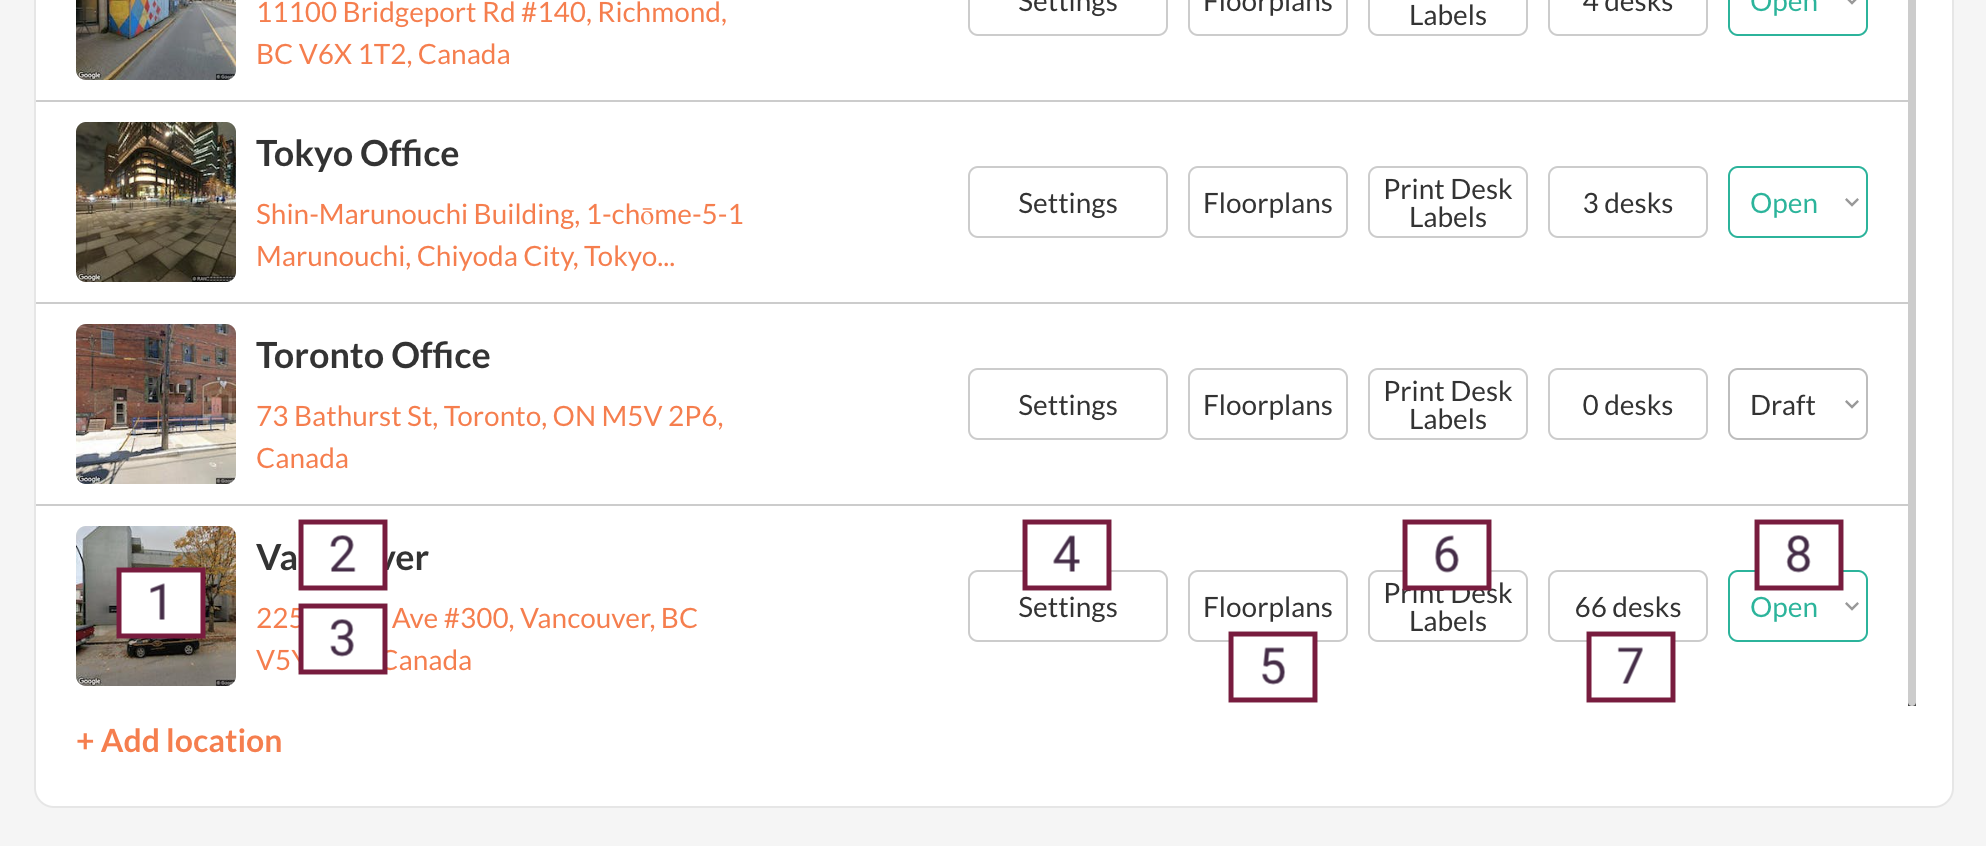Viewport: 1986px width, 846px height.
Task: Open Tokyo Office street view thumbnail
Action: pyautogui.click(x=156, y=202)
